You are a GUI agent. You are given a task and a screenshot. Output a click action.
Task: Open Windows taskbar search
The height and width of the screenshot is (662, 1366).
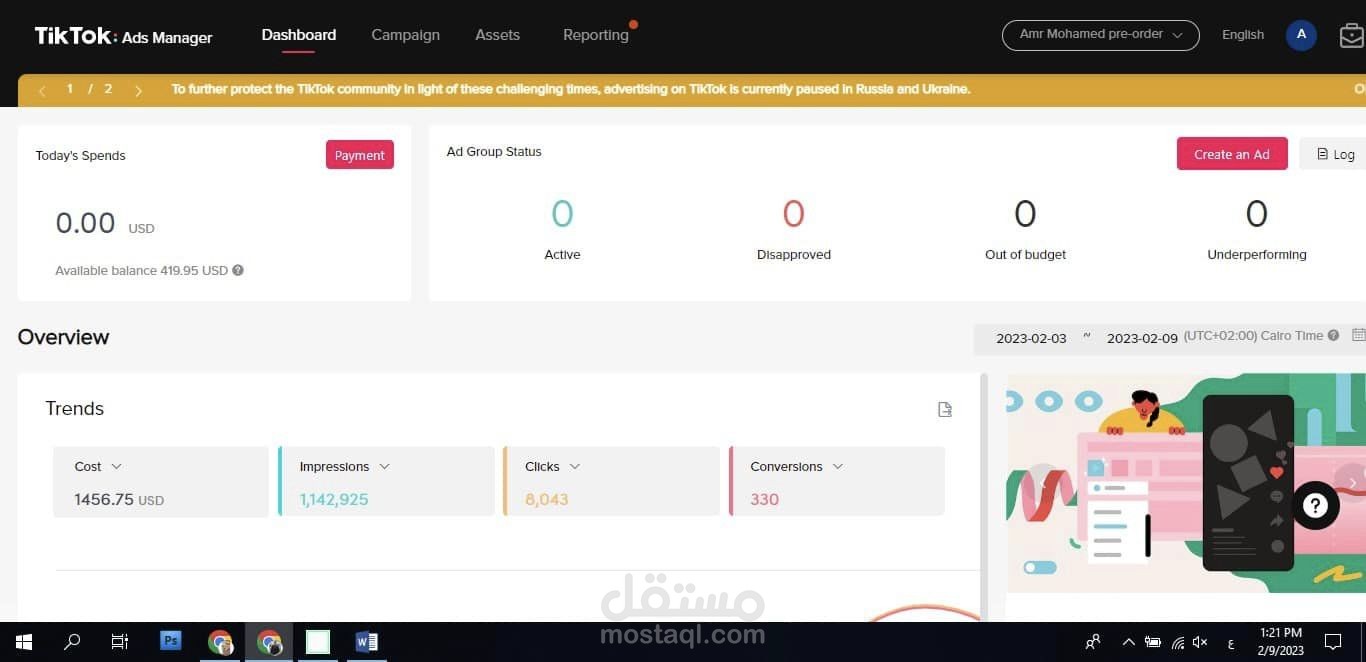pos(72,642)
